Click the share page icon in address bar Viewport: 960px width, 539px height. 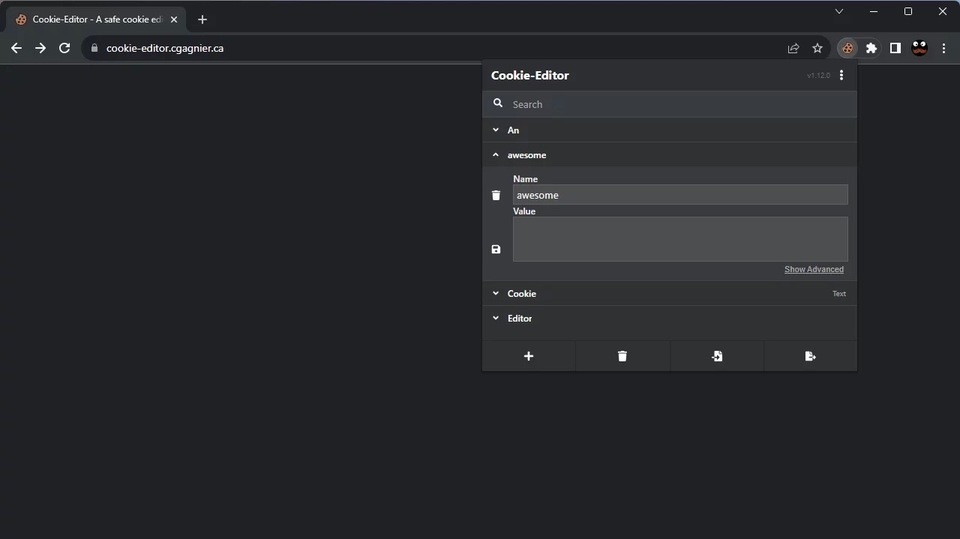793,48
